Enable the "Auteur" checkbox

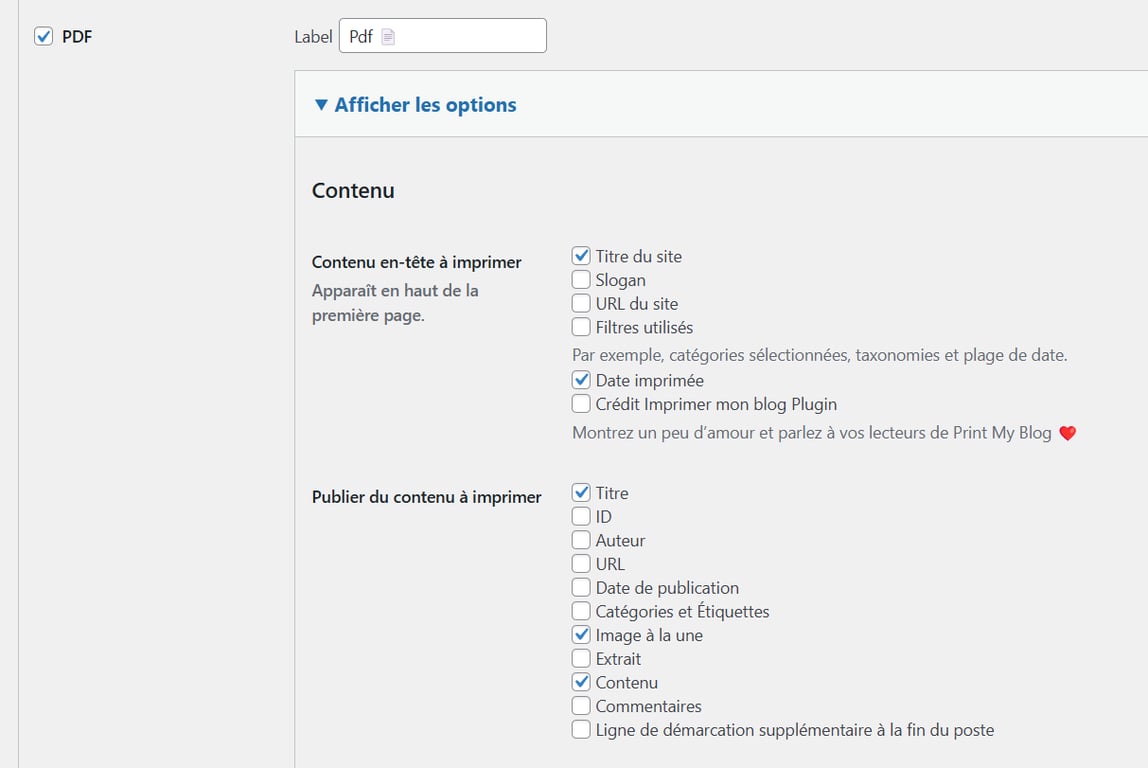[x=581, y=540]
